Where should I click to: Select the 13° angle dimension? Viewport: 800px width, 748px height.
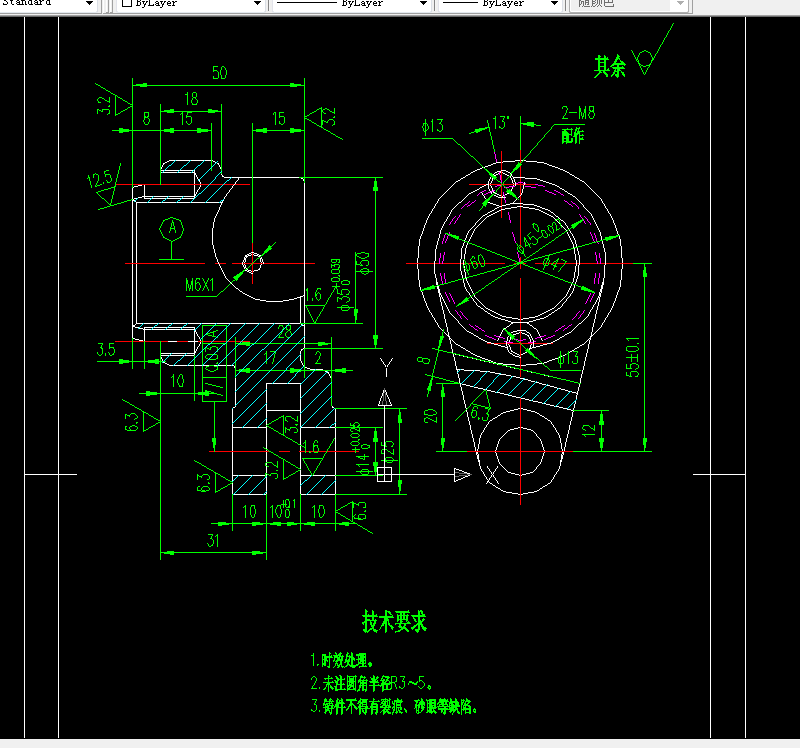click(x=501, y=122)
